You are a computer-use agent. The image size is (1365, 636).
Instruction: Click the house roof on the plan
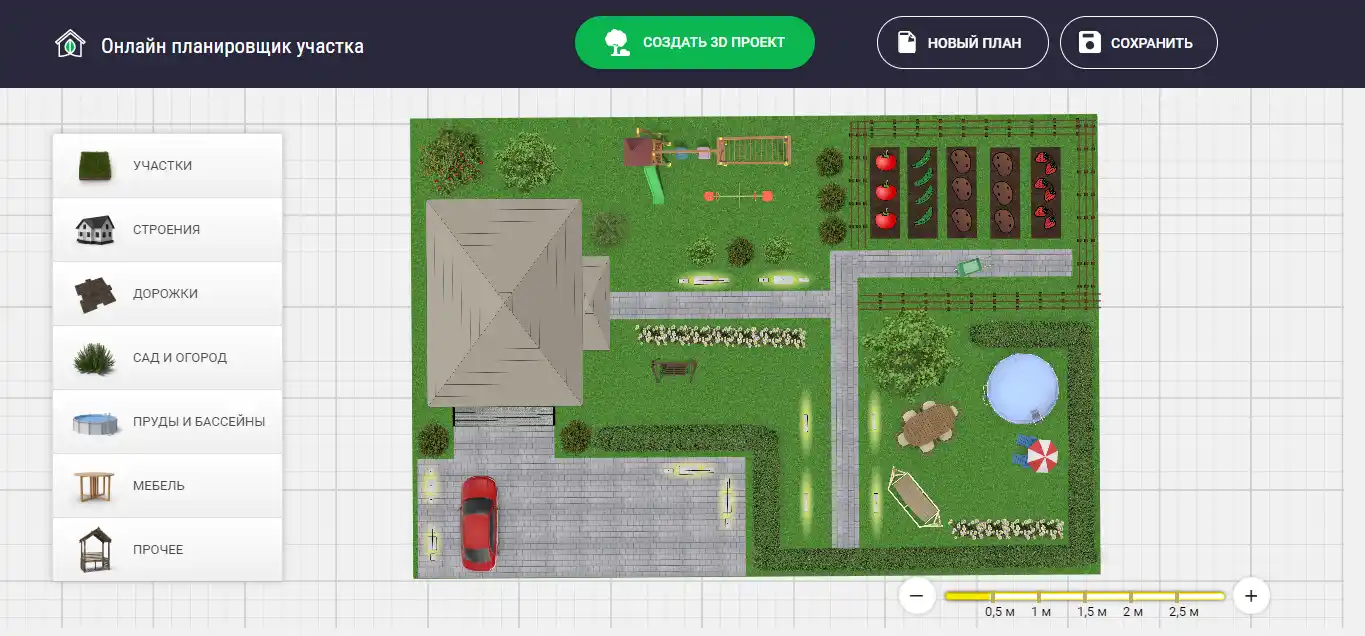point(504,300)
